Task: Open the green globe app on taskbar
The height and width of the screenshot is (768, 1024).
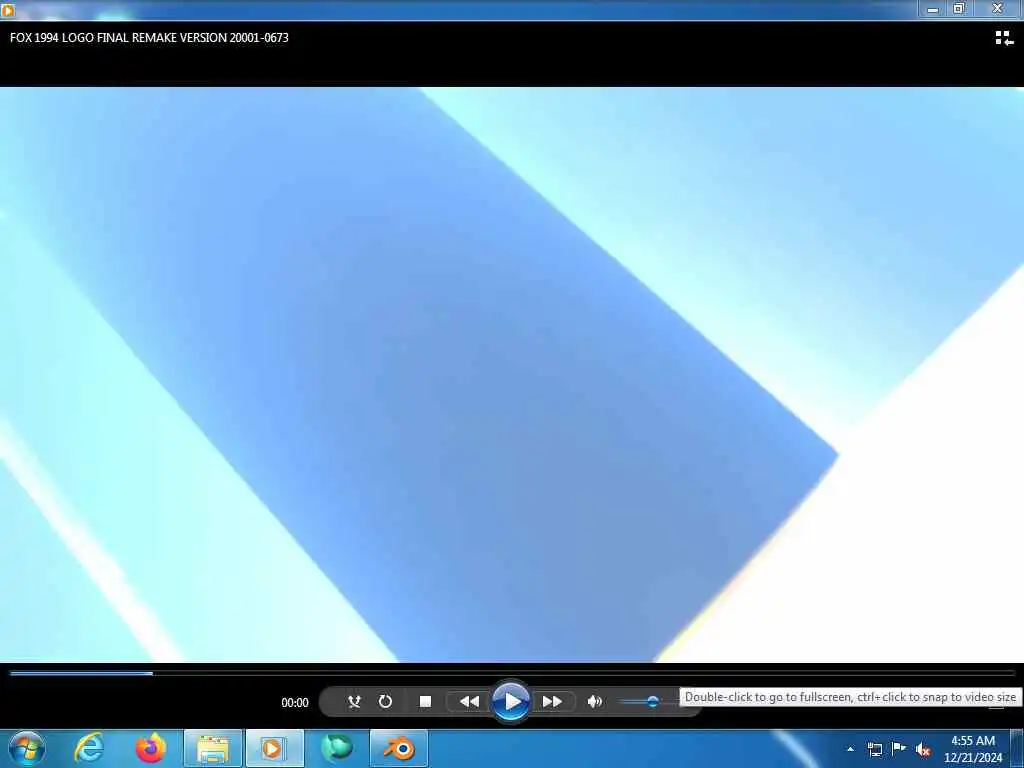Action: (x=336, y=748)
